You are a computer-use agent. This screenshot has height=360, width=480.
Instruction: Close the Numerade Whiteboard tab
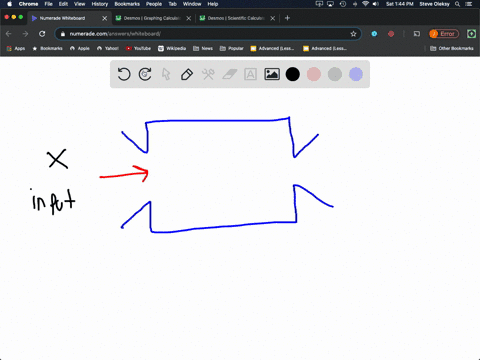pyautogui.click(x=104, y=18)
